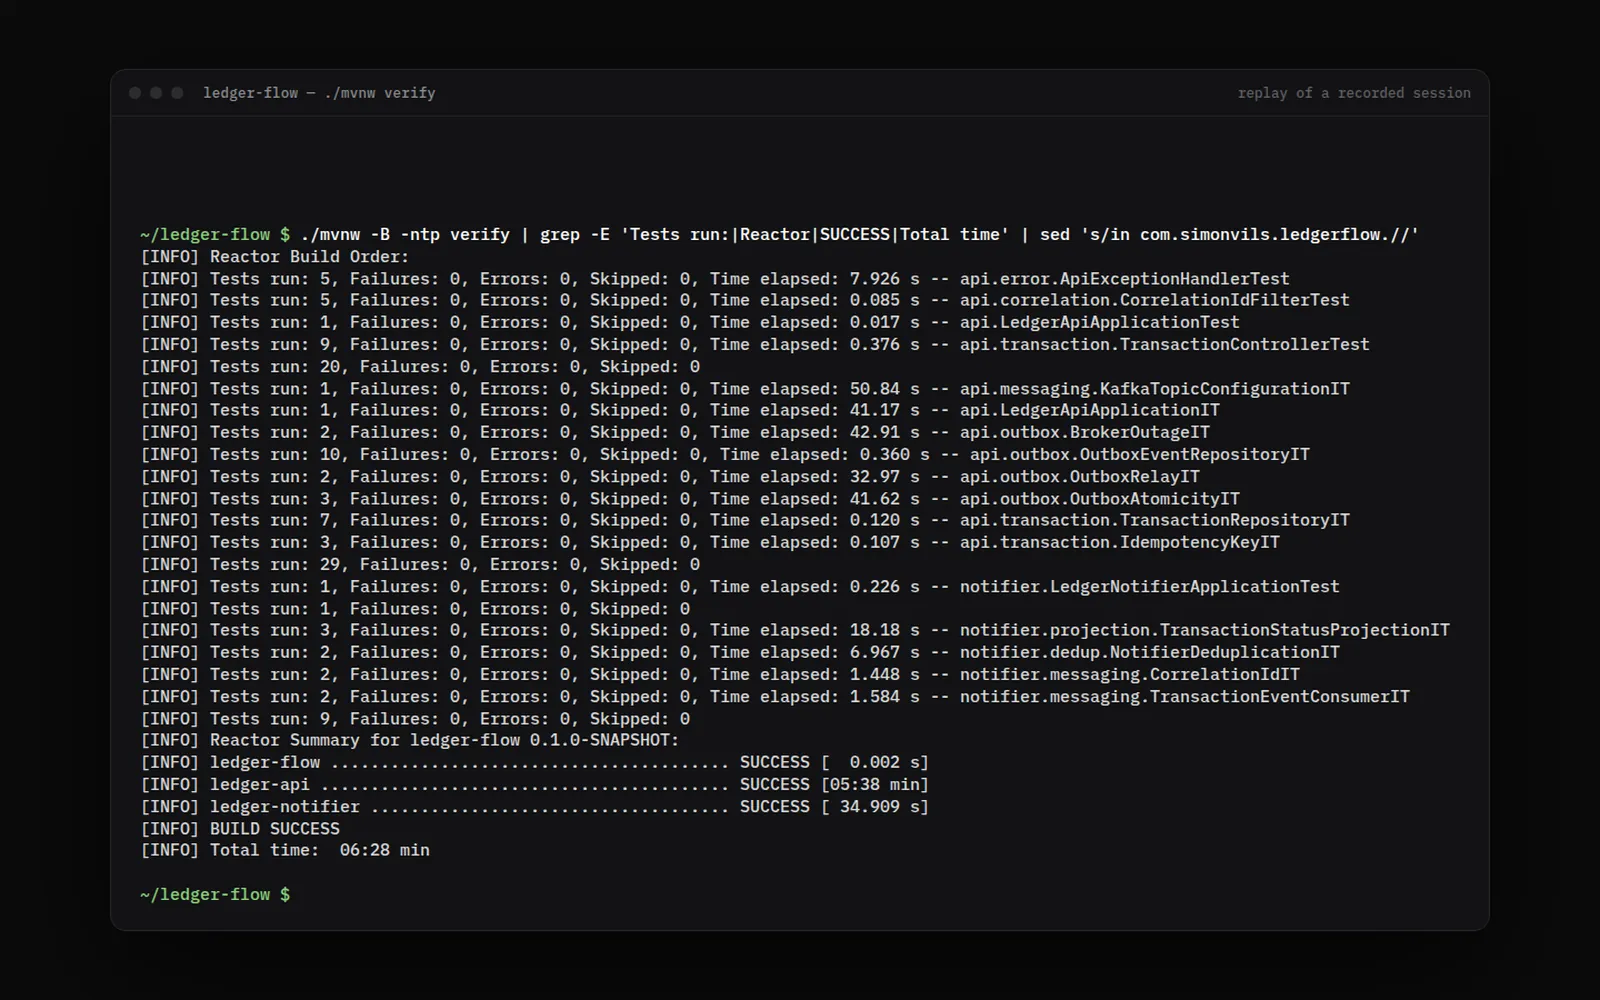This screenshot has height=1000, width=1600.
Task: Click the "replay of a recorded session" label
Action: (x=1354, y=93)
